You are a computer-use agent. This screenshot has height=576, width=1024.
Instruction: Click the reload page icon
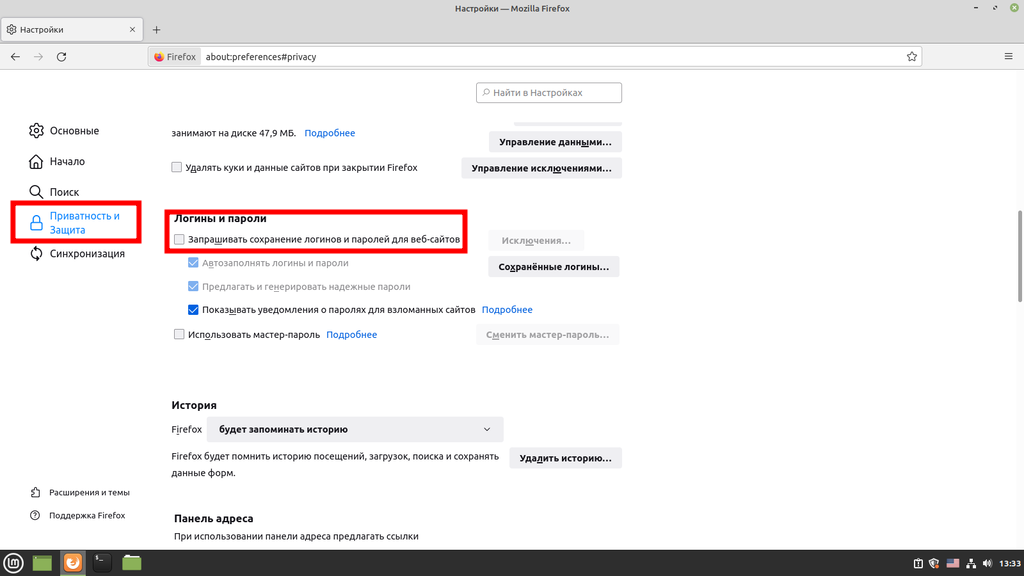pyautogui.click(x=62, y=57)
